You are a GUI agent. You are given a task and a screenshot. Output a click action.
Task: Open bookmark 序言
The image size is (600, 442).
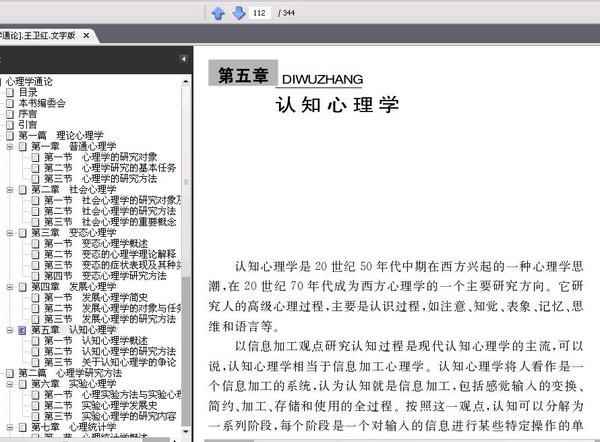(x=28, y=114)
